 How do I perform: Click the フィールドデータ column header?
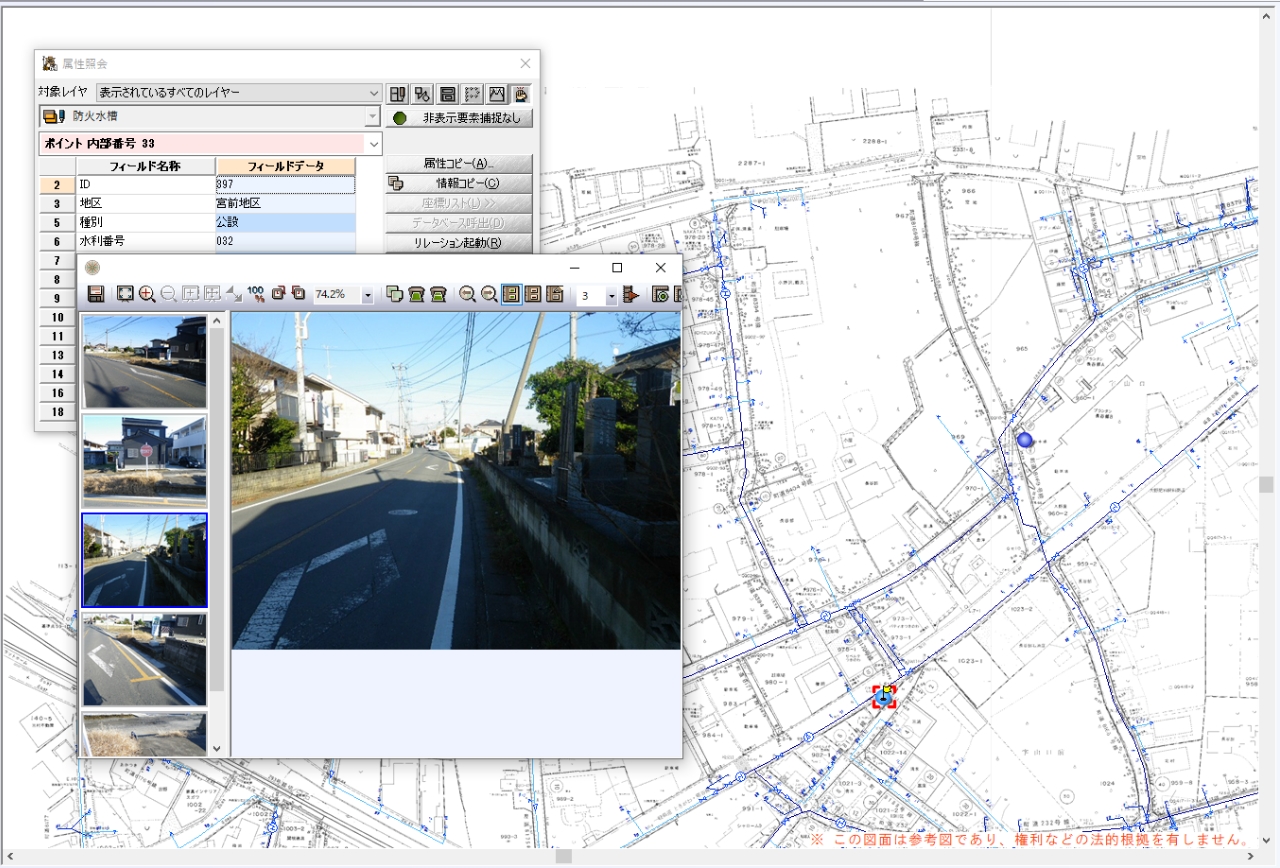click(x=285, y=166)
